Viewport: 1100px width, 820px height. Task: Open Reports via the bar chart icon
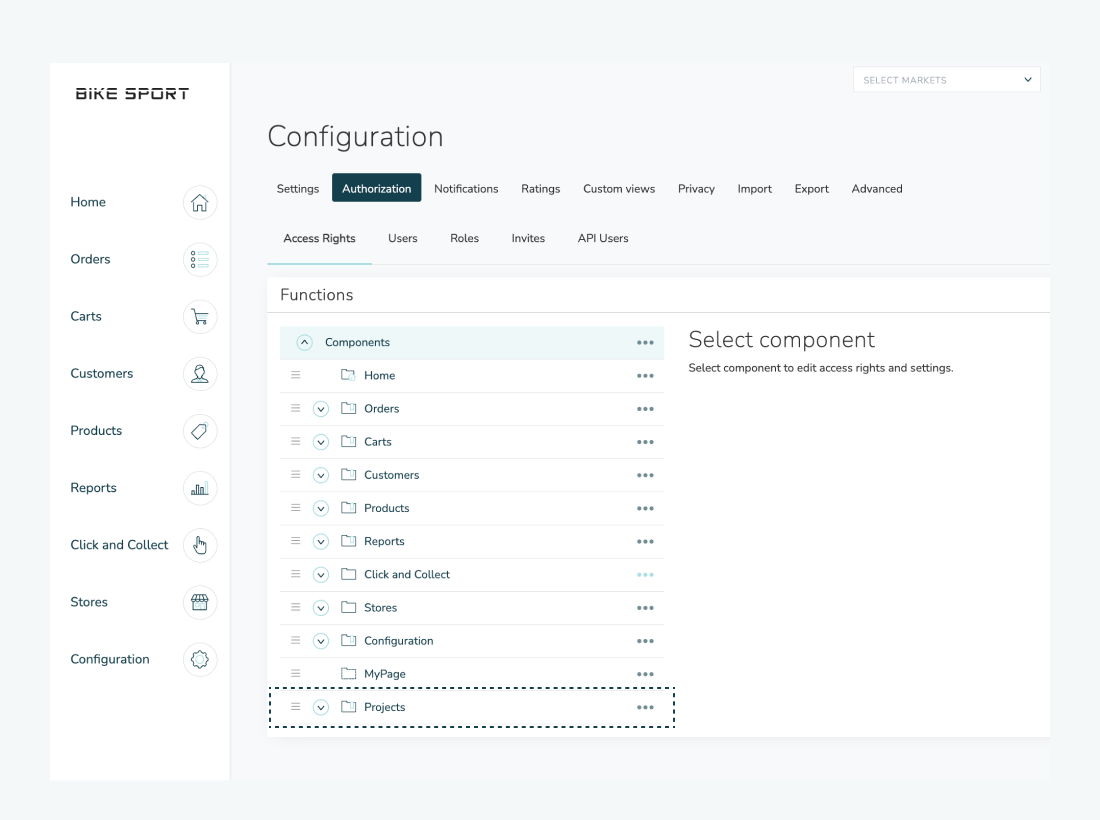pos(200,488)
